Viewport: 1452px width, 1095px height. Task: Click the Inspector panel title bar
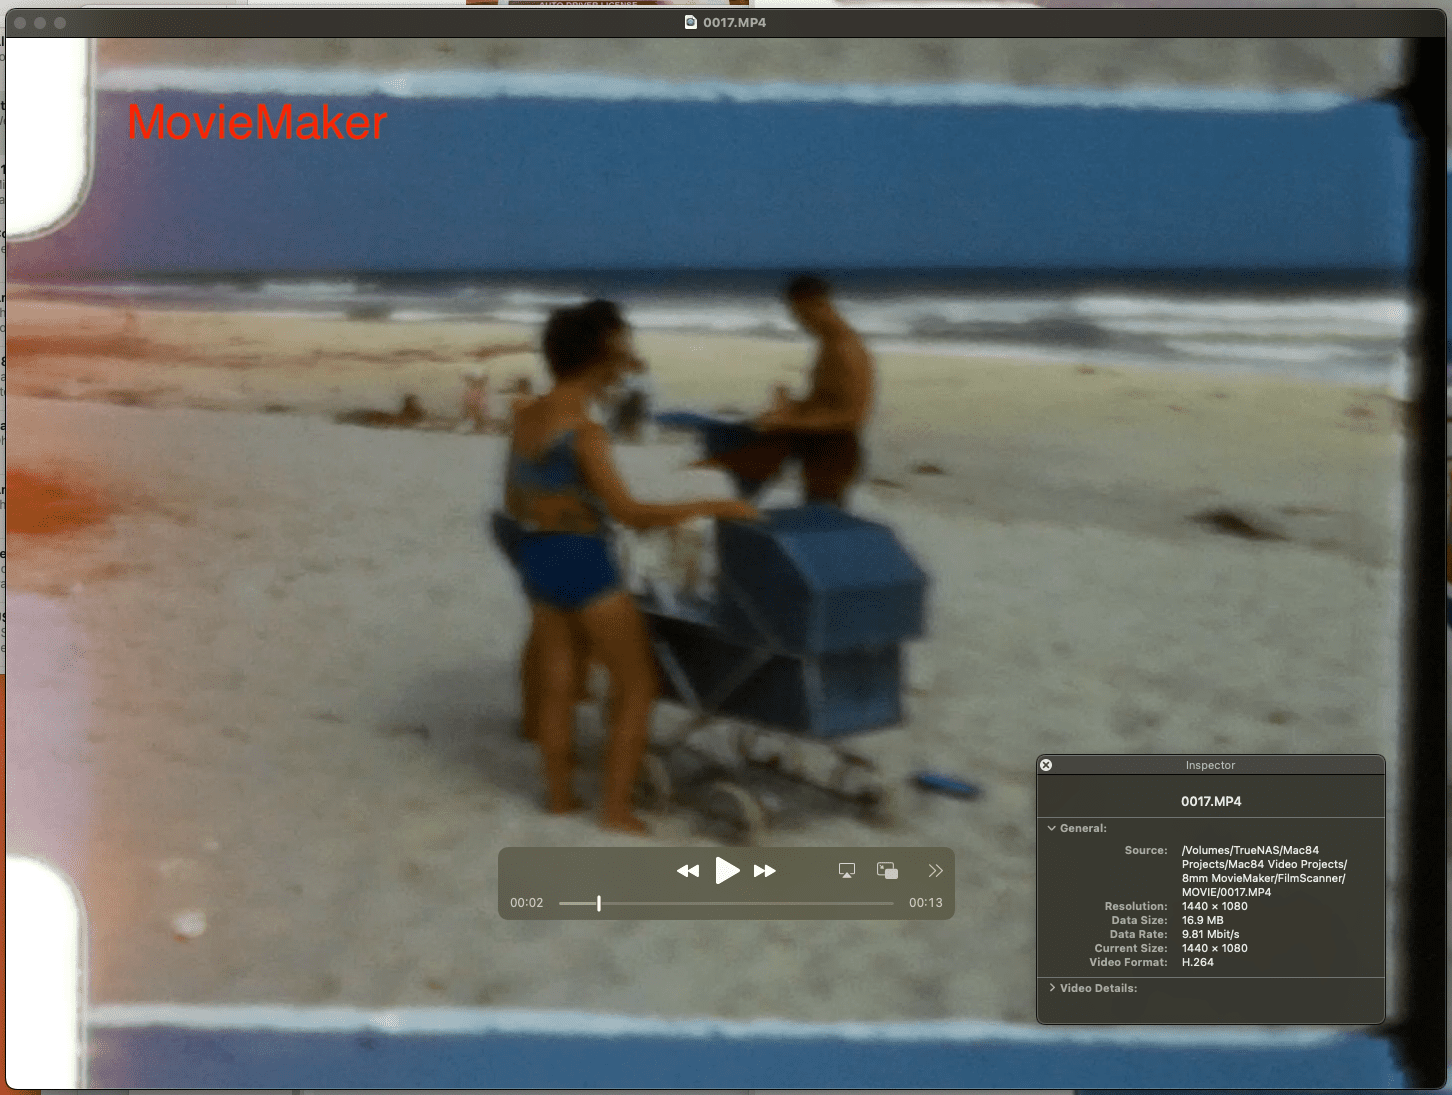[x=1210, y=765]
